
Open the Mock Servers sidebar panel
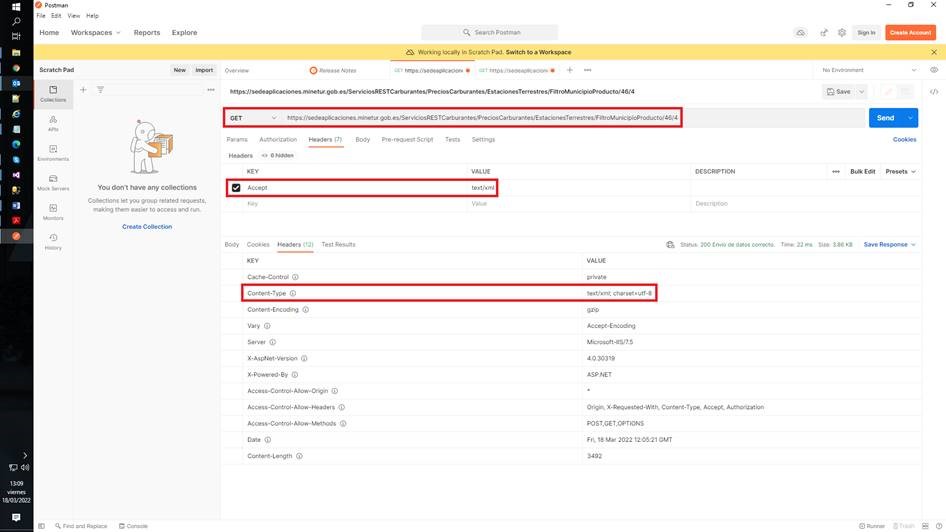point(53,182)
